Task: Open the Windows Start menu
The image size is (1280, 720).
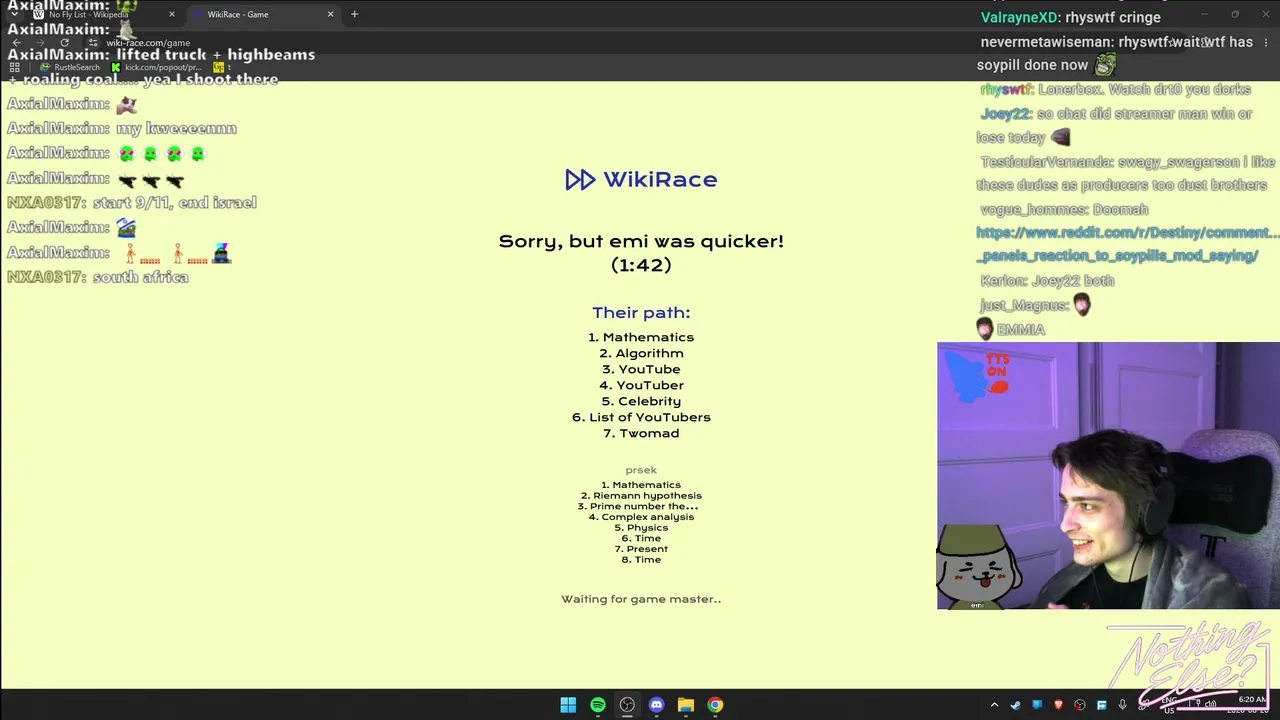Action: pyautogui.click(x=568, y=705)
